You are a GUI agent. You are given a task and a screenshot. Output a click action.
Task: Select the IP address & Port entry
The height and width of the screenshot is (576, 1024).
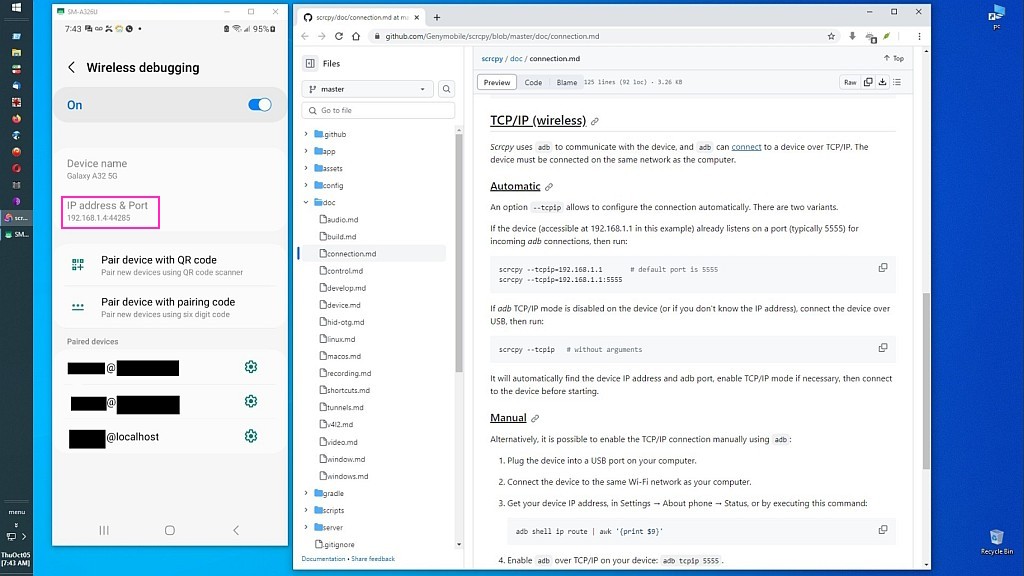110,212
